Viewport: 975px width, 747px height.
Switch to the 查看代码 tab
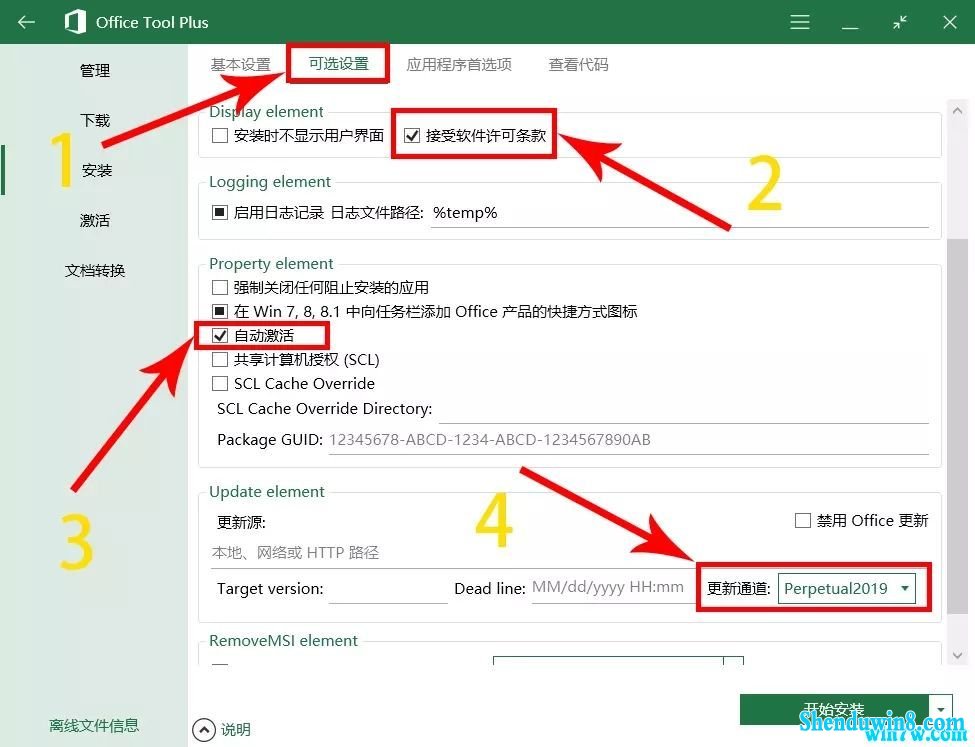578,65
